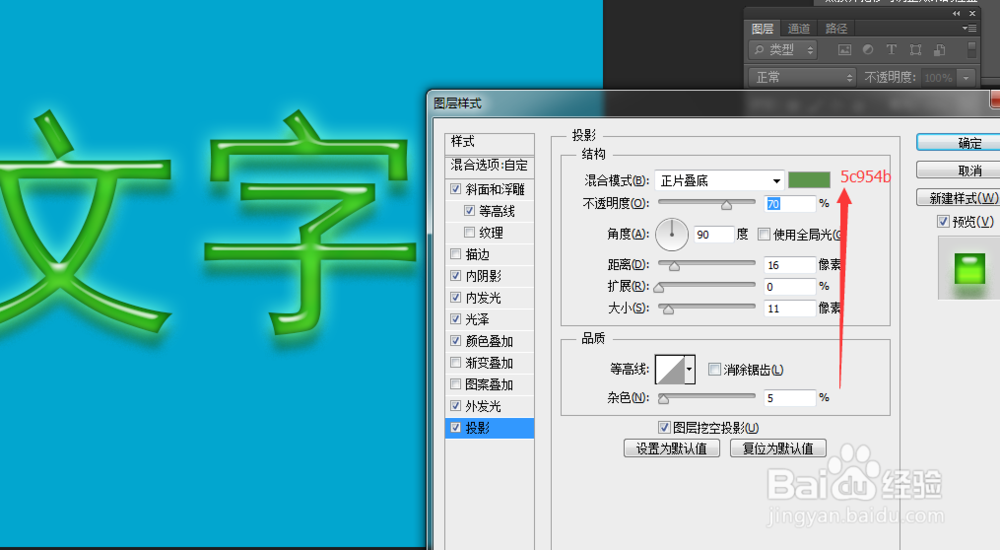Click the spread field showing 0

[790, 286]
